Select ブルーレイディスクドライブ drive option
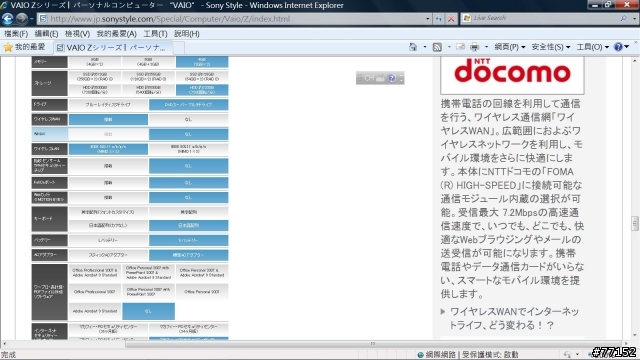Viewport: 640px width, 360px height. 108,104
